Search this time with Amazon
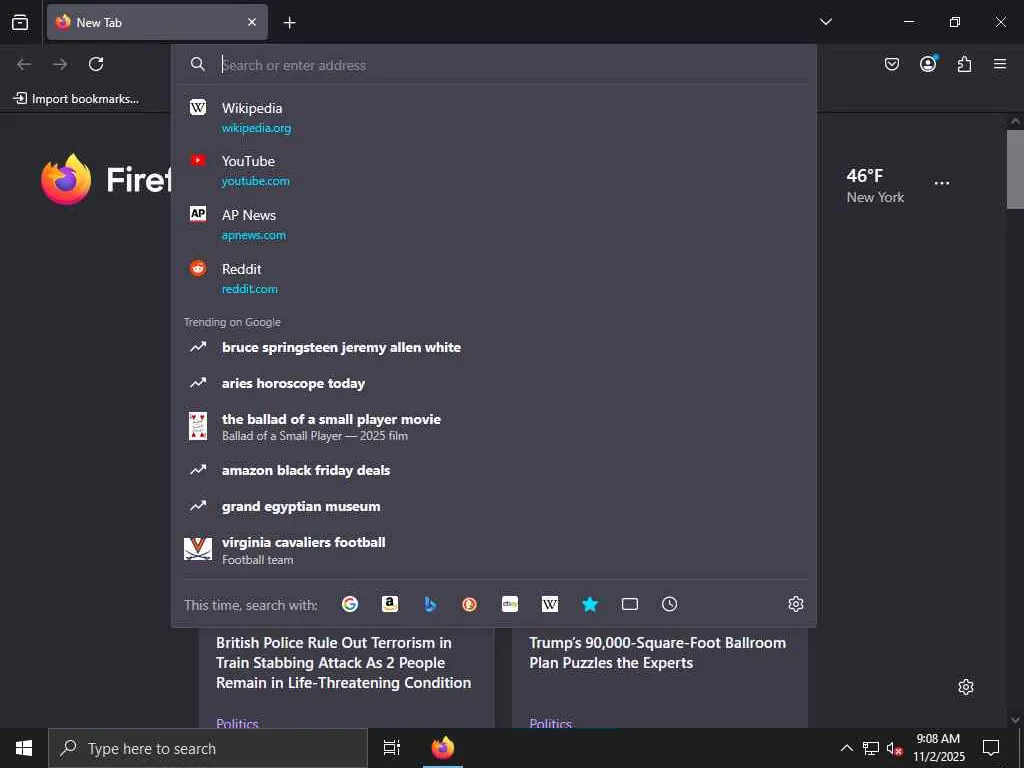The height and width of the screenshot is (768, 1024). pos(390,604)
